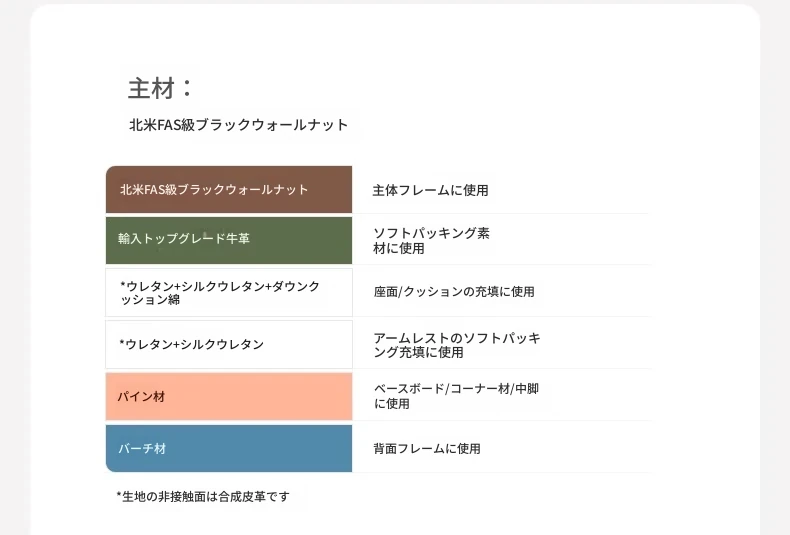Click the パイン材 label text
The image size is (790, 535).
pos(141,396)
